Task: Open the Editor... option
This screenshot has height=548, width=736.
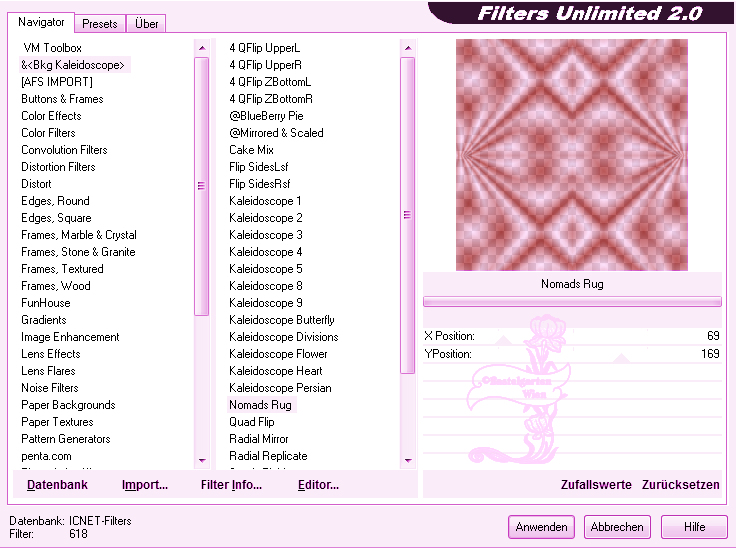Action: tap(318, 485)
